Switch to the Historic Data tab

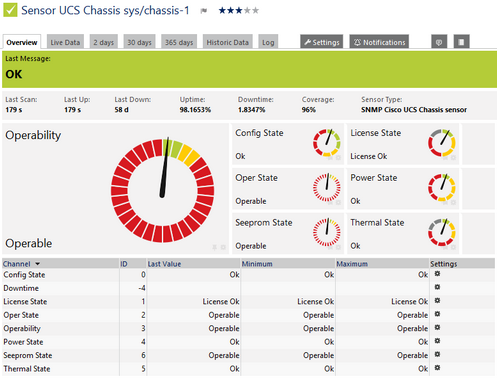228,42
